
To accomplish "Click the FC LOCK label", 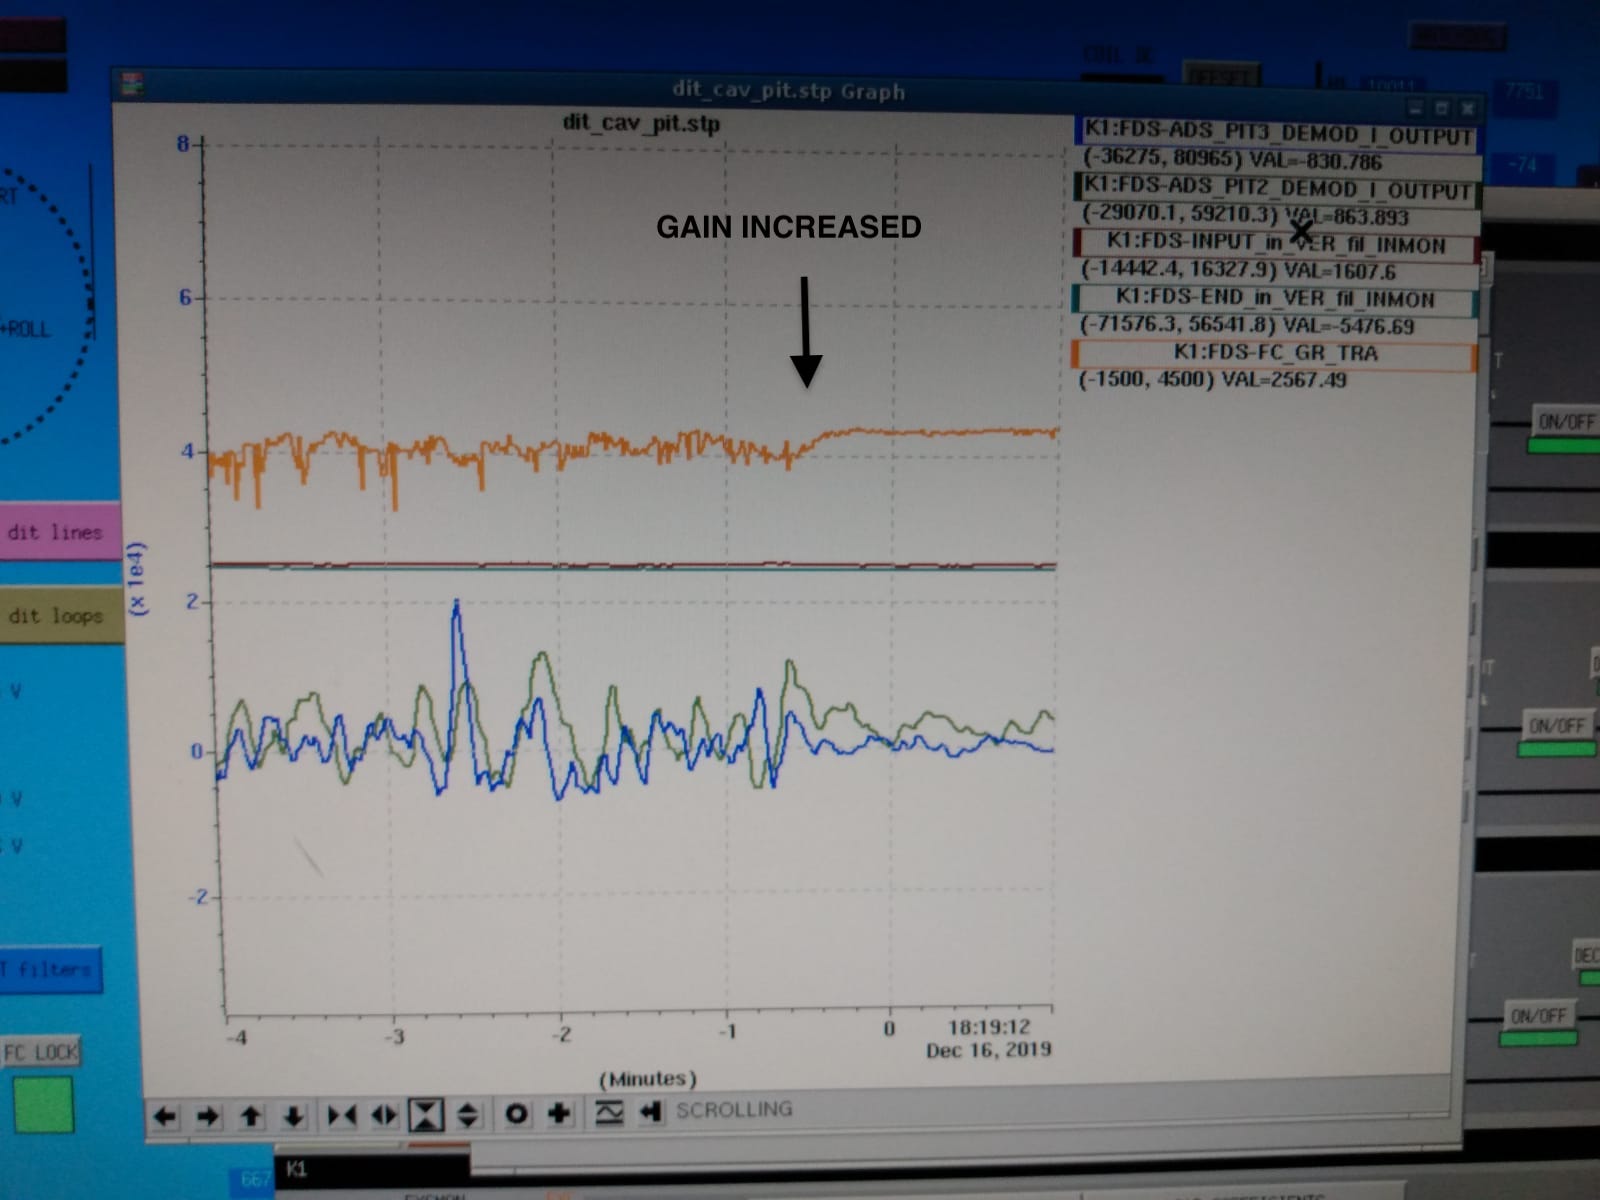I will point(40,1053).
